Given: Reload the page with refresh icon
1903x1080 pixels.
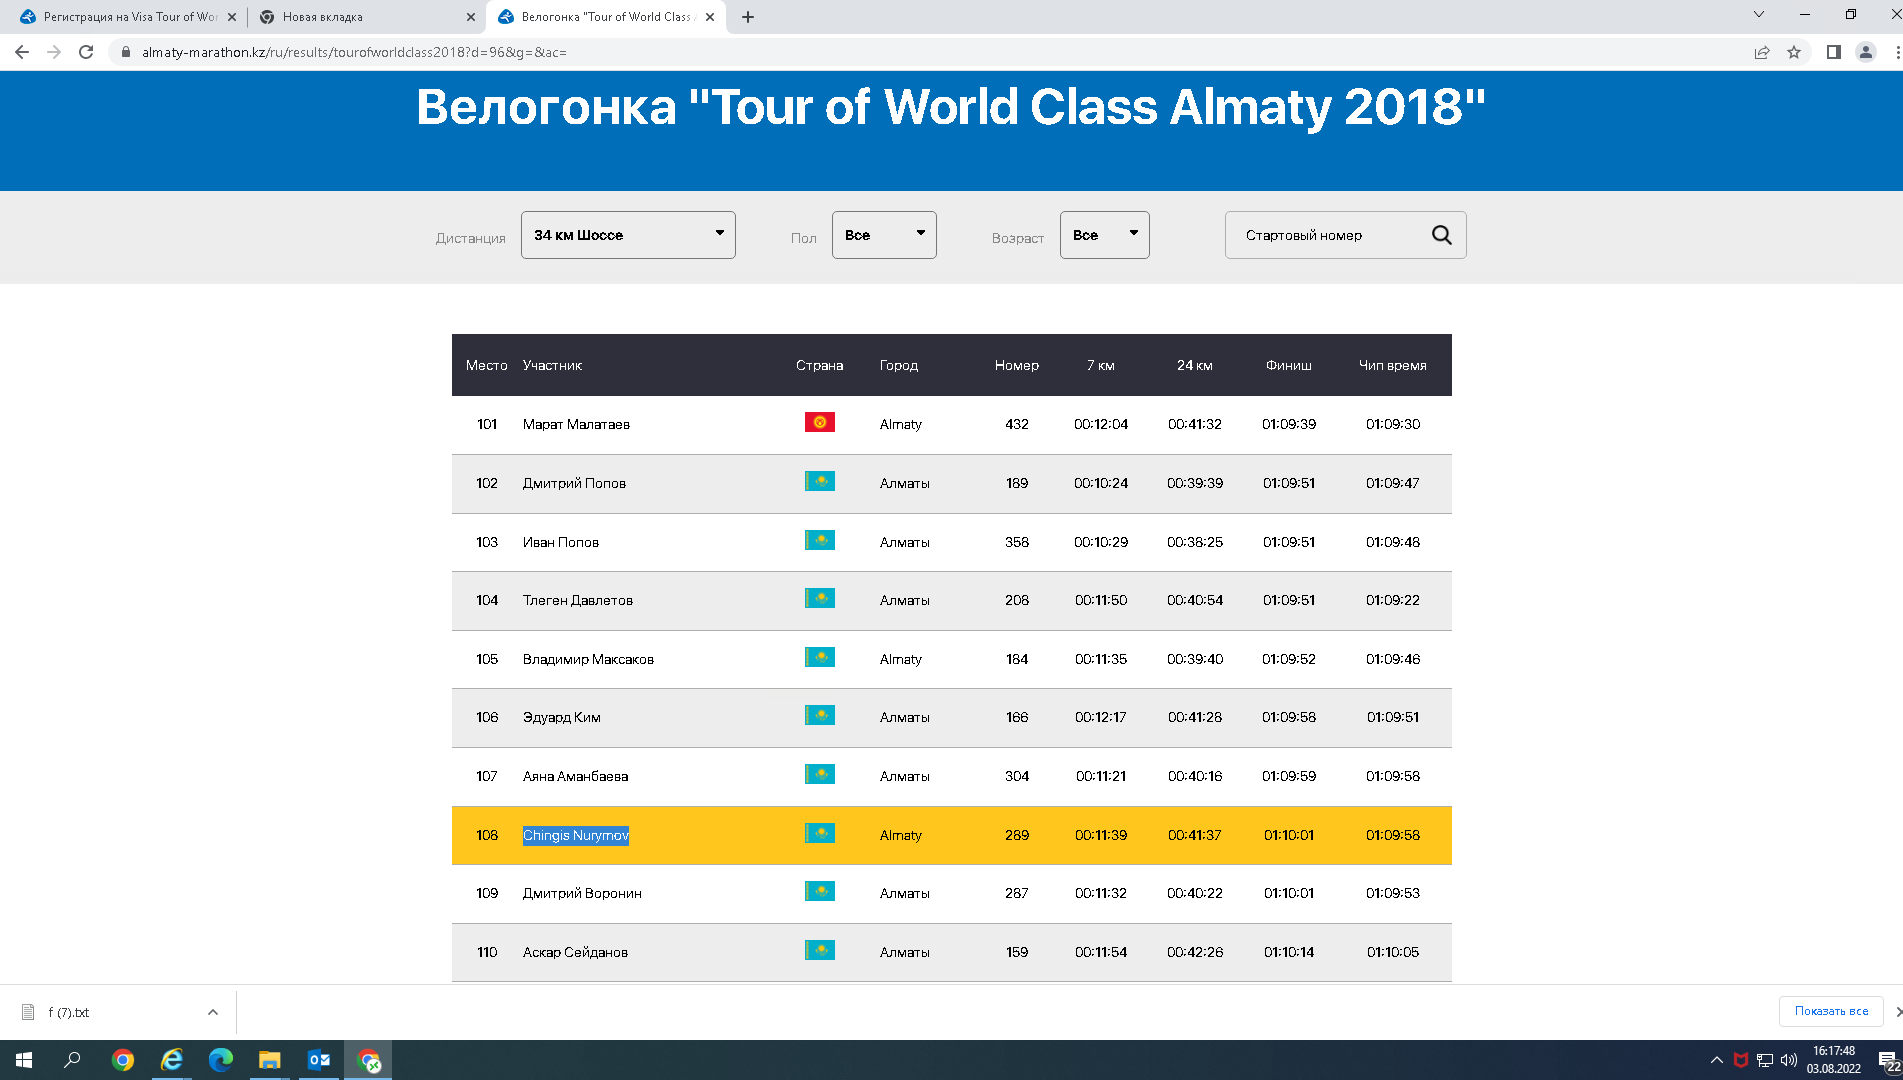Looking at the screenshot, I should coord(86,52).
